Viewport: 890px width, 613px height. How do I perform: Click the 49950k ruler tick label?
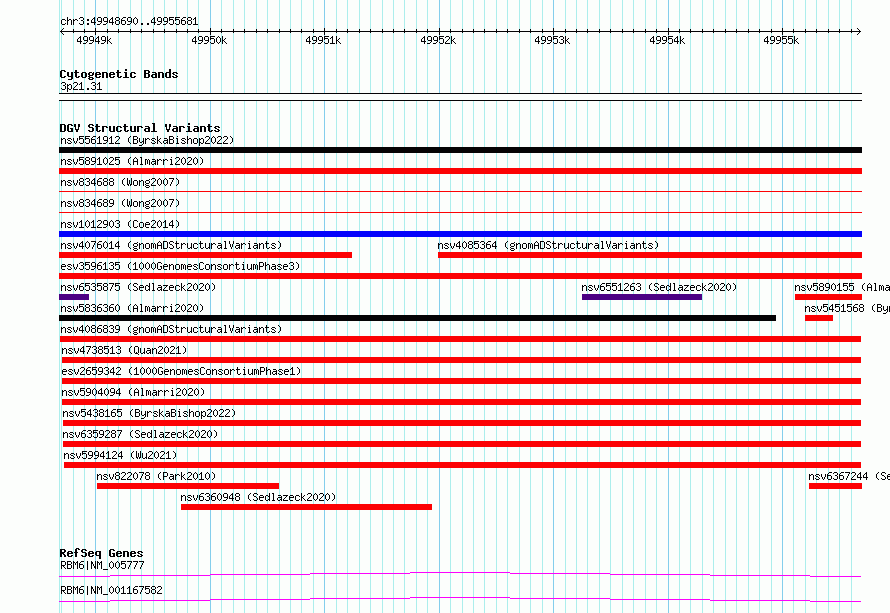click(209, 40)
